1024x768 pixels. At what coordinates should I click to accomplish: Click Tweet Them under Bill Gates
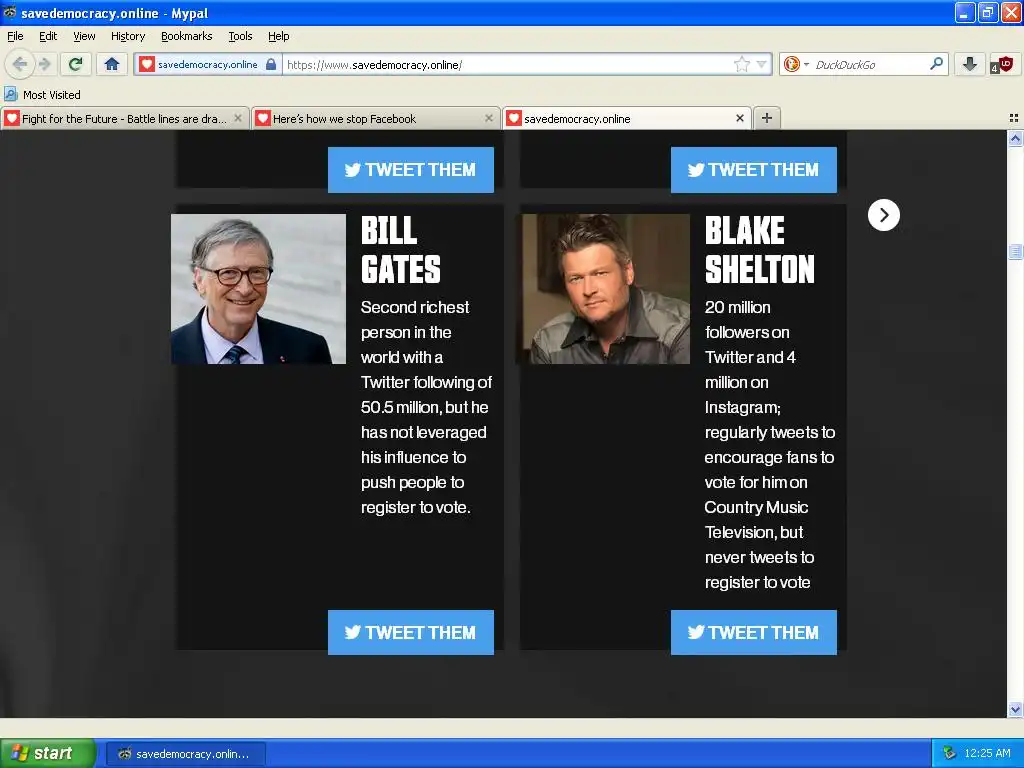click(x=411, y=632)
